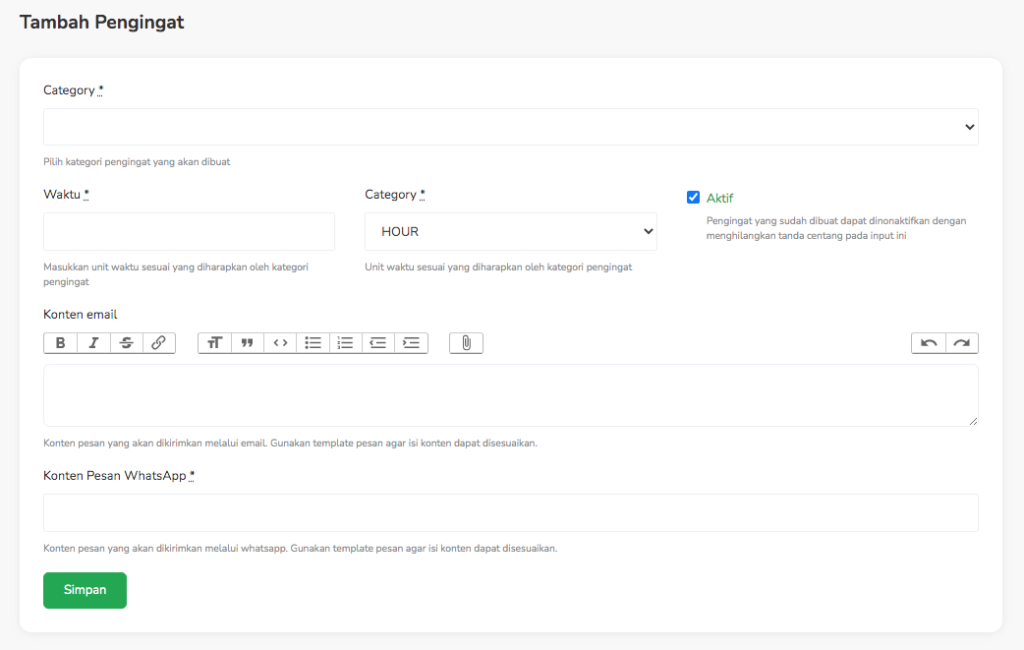Create a bulleted list
The image size is (1024, 650).
313,343
